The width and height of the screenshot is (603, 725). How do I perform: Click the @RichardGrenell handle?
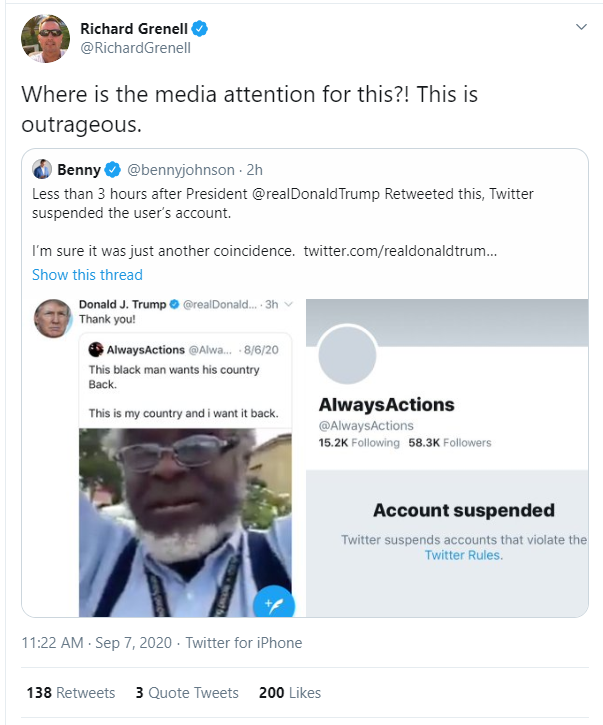coord(135,48)
